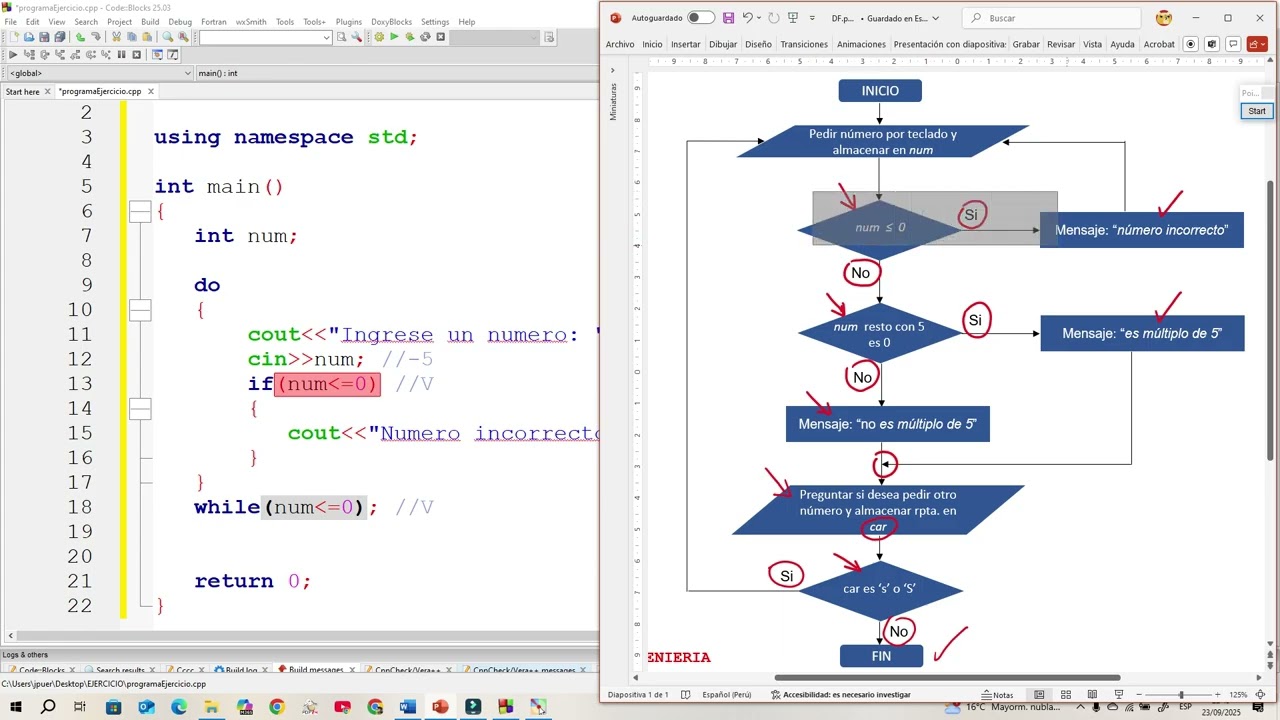Click Debug/Continue arrow in debugger toolbar
The image size is (1280, 720).
13,55
